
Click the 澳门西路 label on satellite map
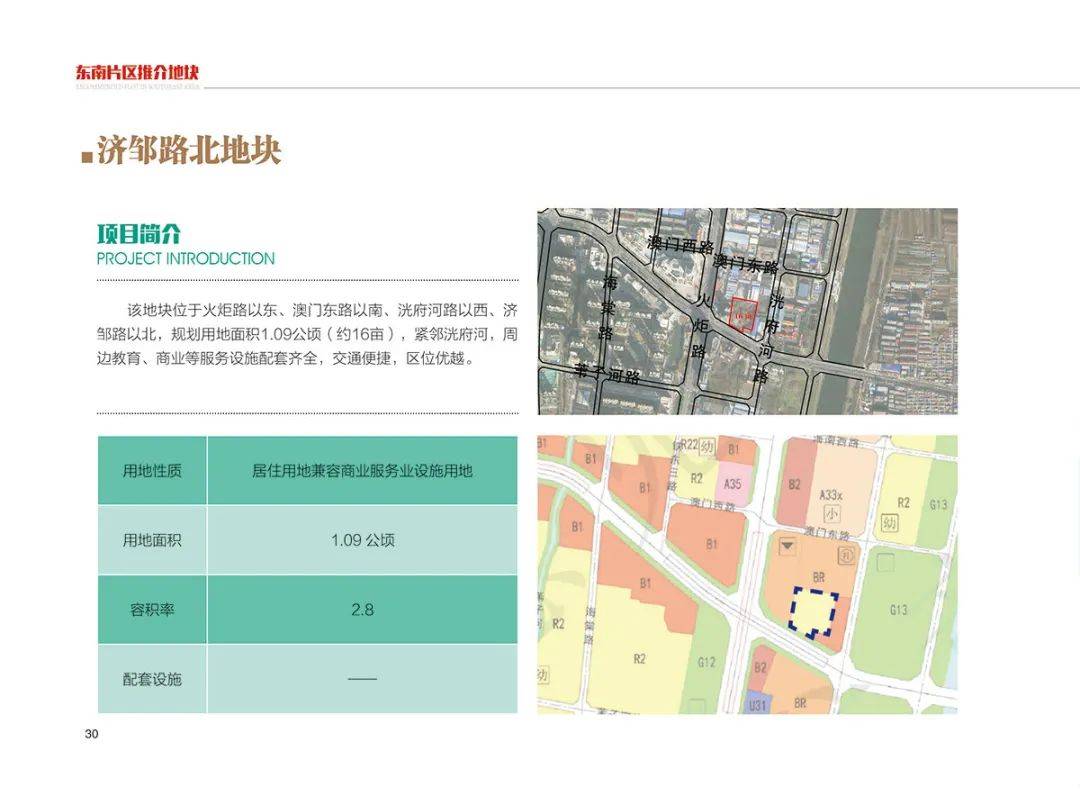click(x=681, y=244)
